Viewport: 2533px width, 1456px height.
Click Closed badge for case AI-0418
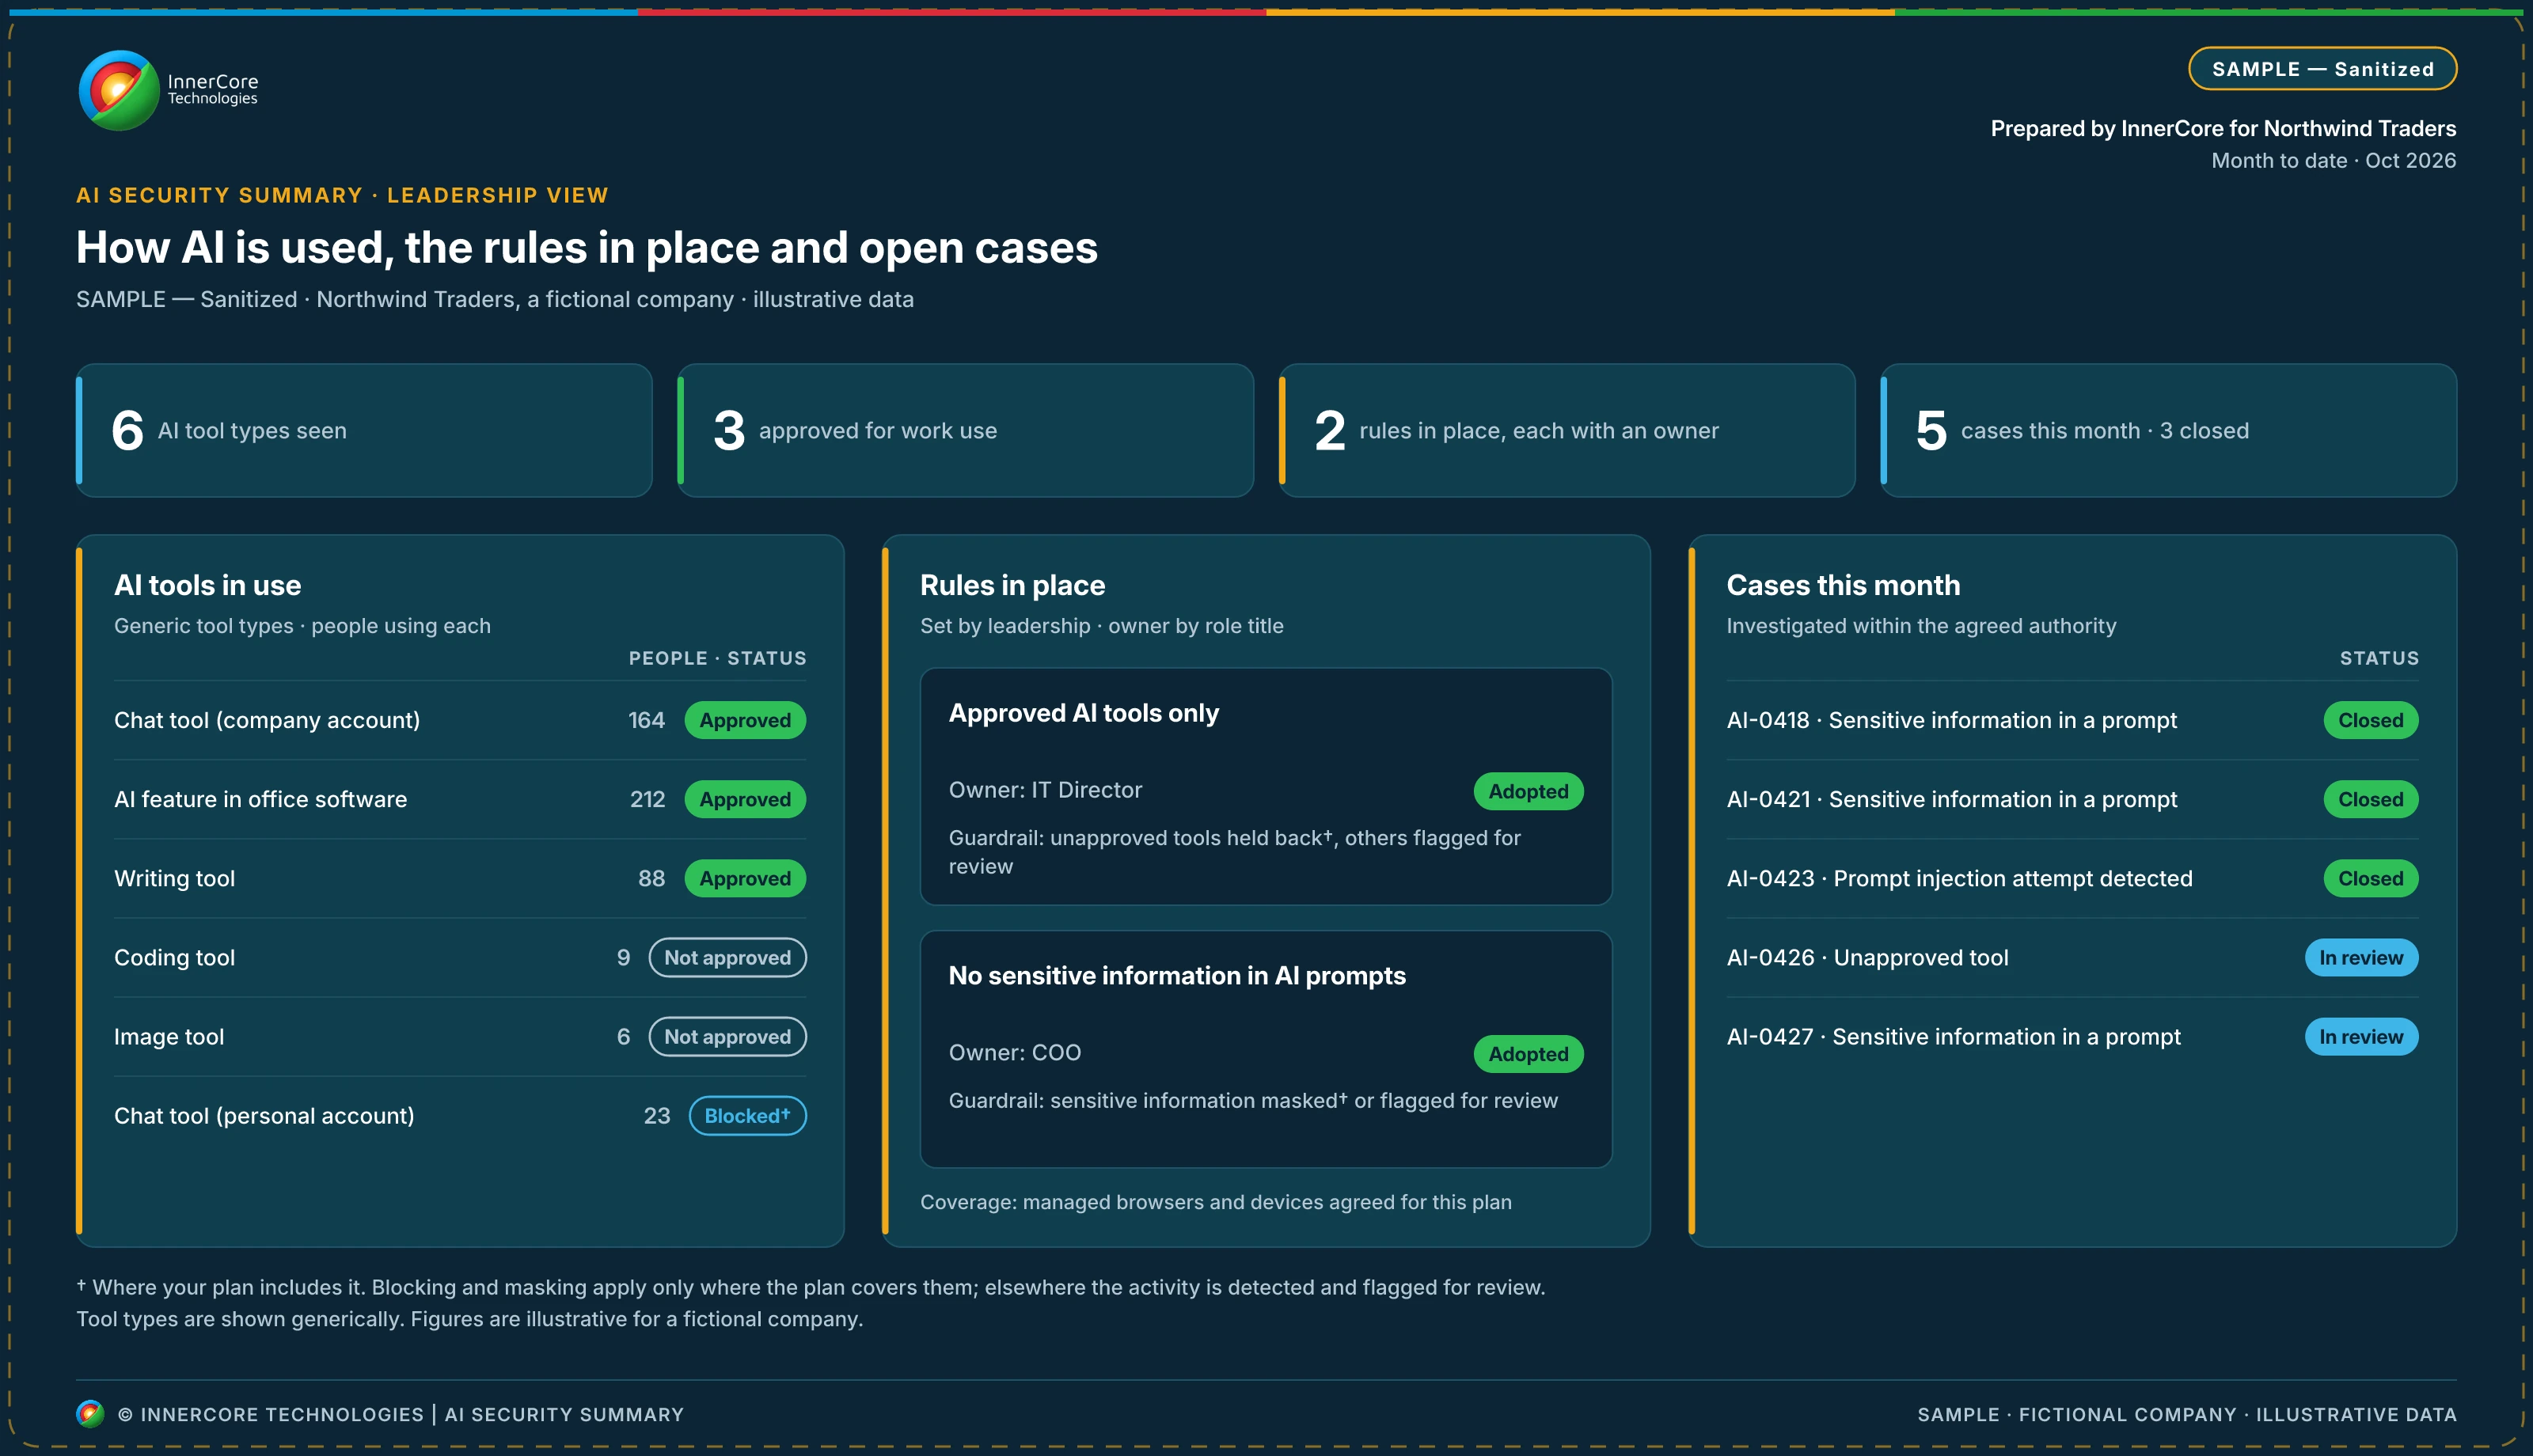coord(2370,720)
